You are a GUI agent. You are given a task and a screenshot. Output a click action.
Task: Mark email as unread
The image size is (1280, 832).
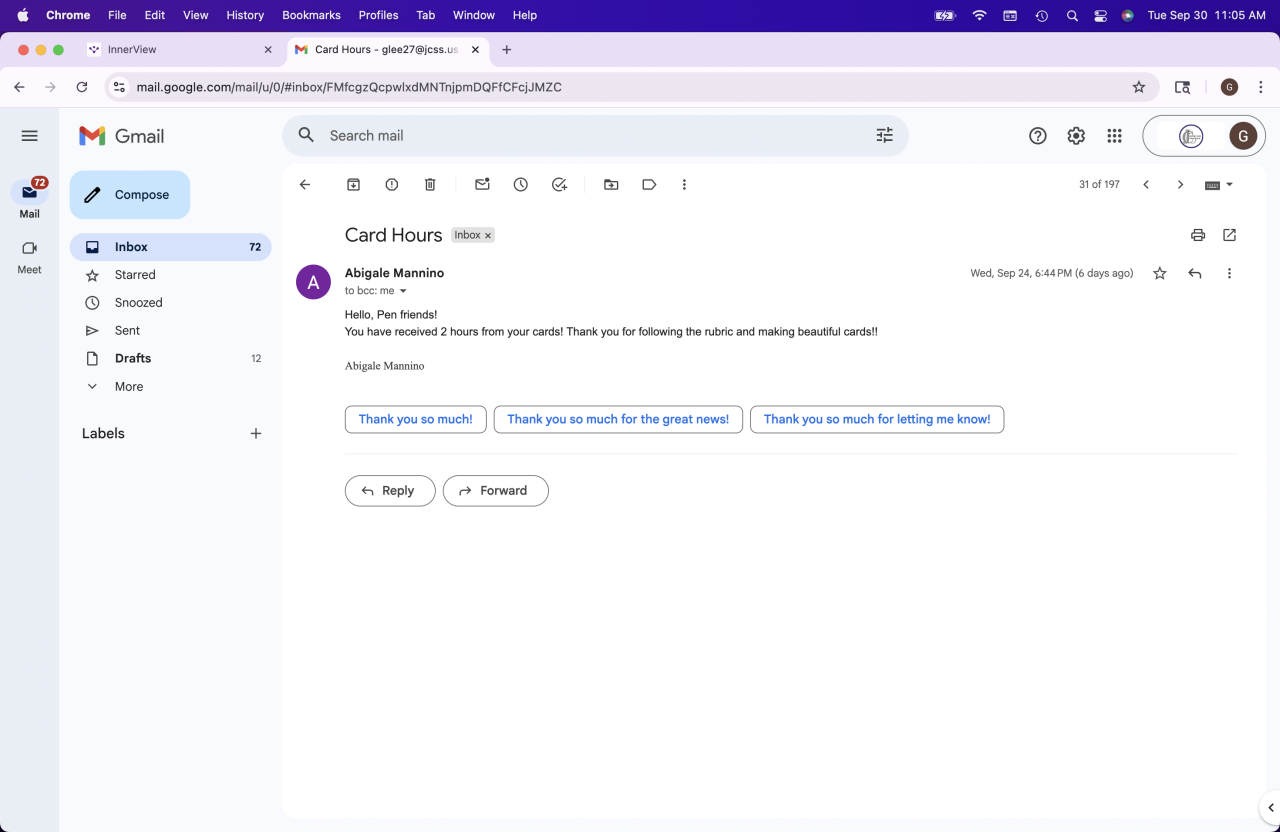point(482,185)
